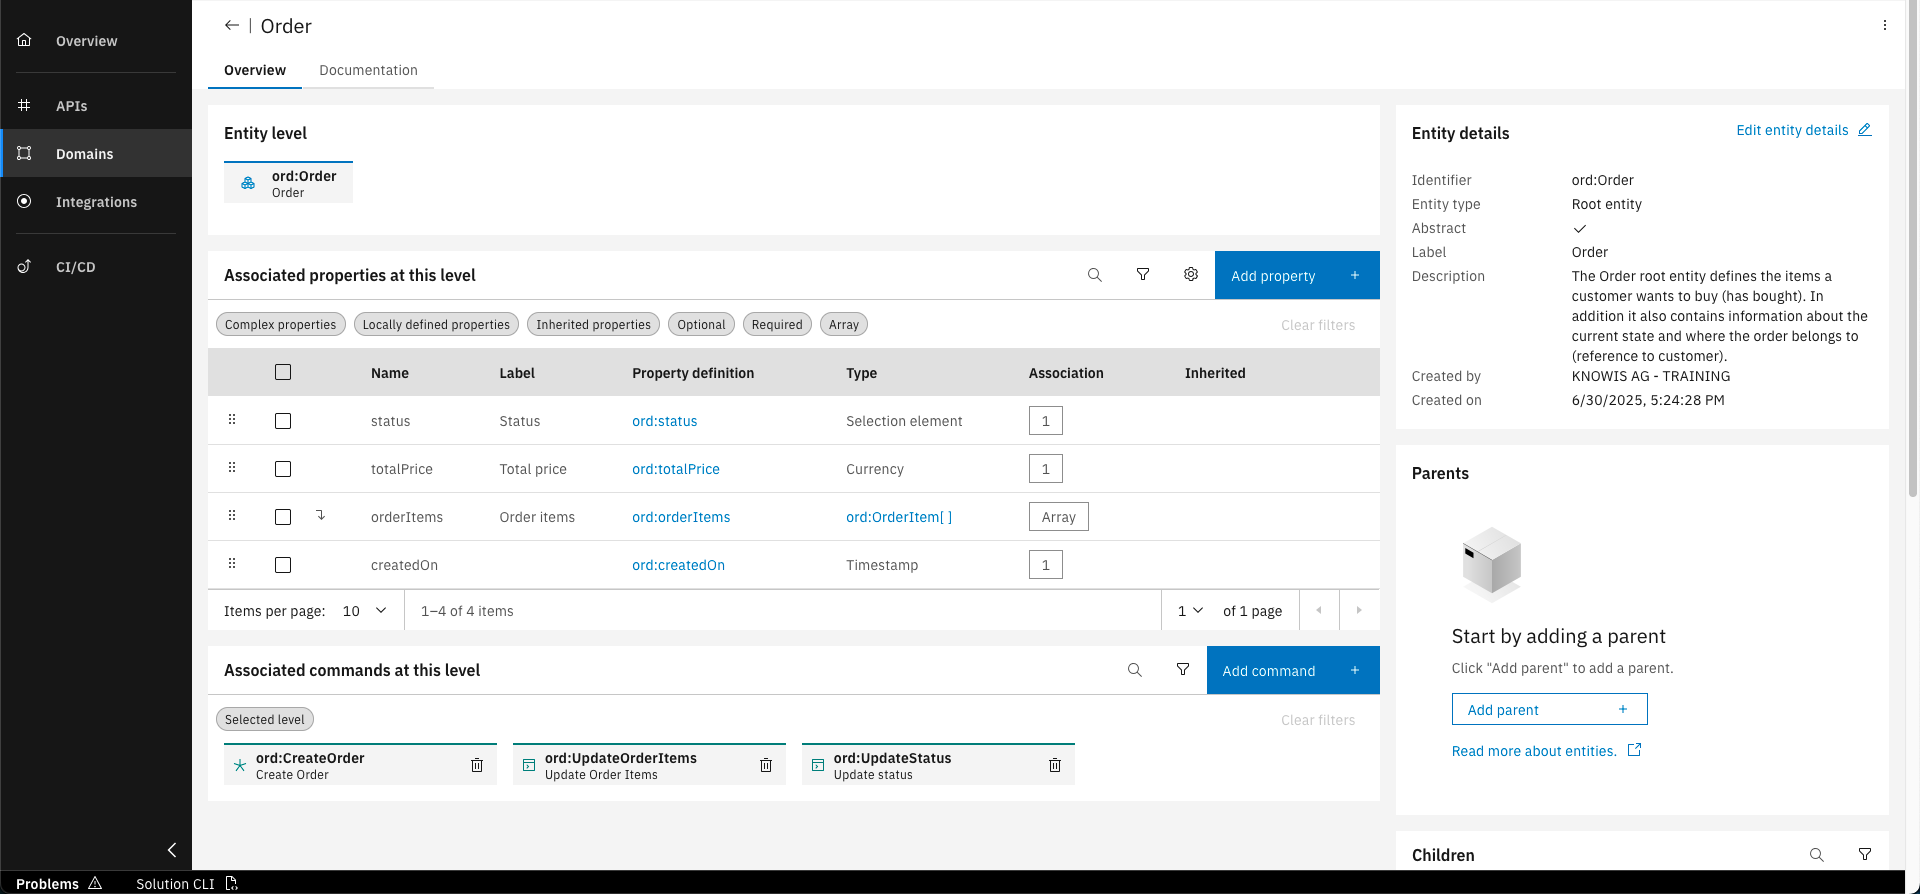Click the edit pencil for entity details
This screenshot has width=1920, height=894.
1865,130
